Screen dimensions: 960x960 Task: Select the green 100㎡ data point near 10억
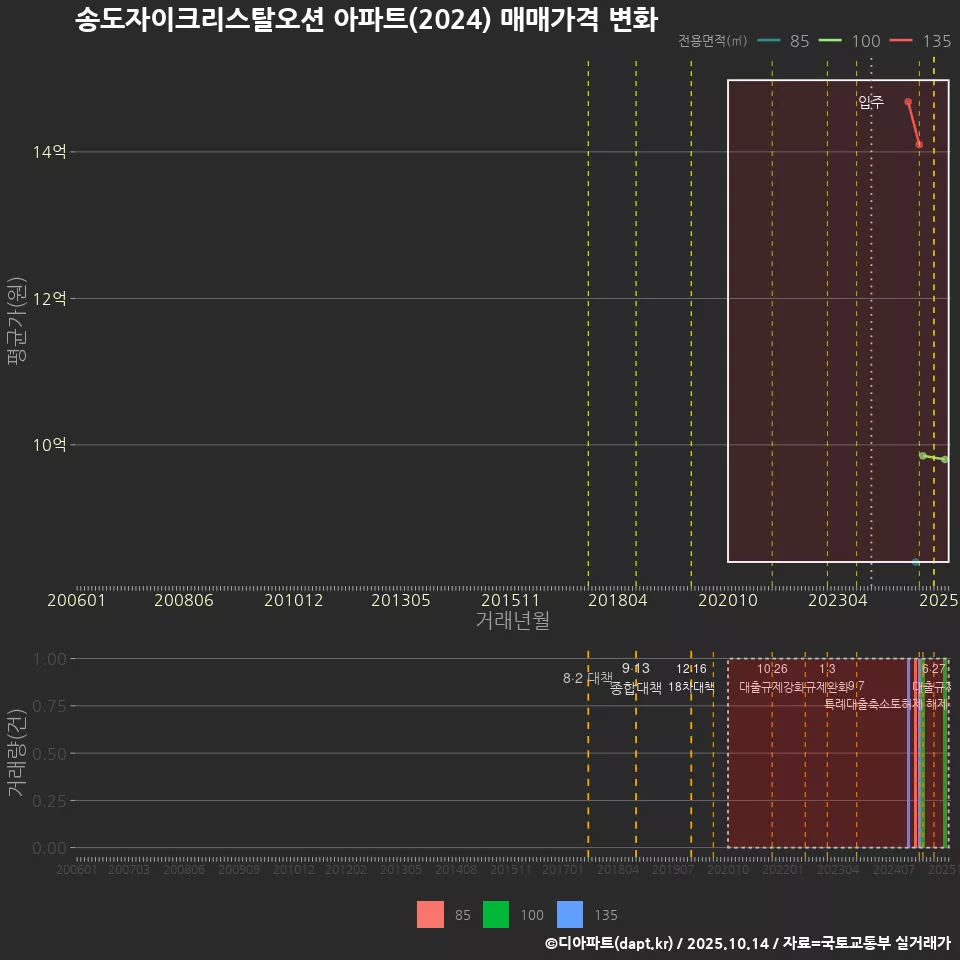922,455
